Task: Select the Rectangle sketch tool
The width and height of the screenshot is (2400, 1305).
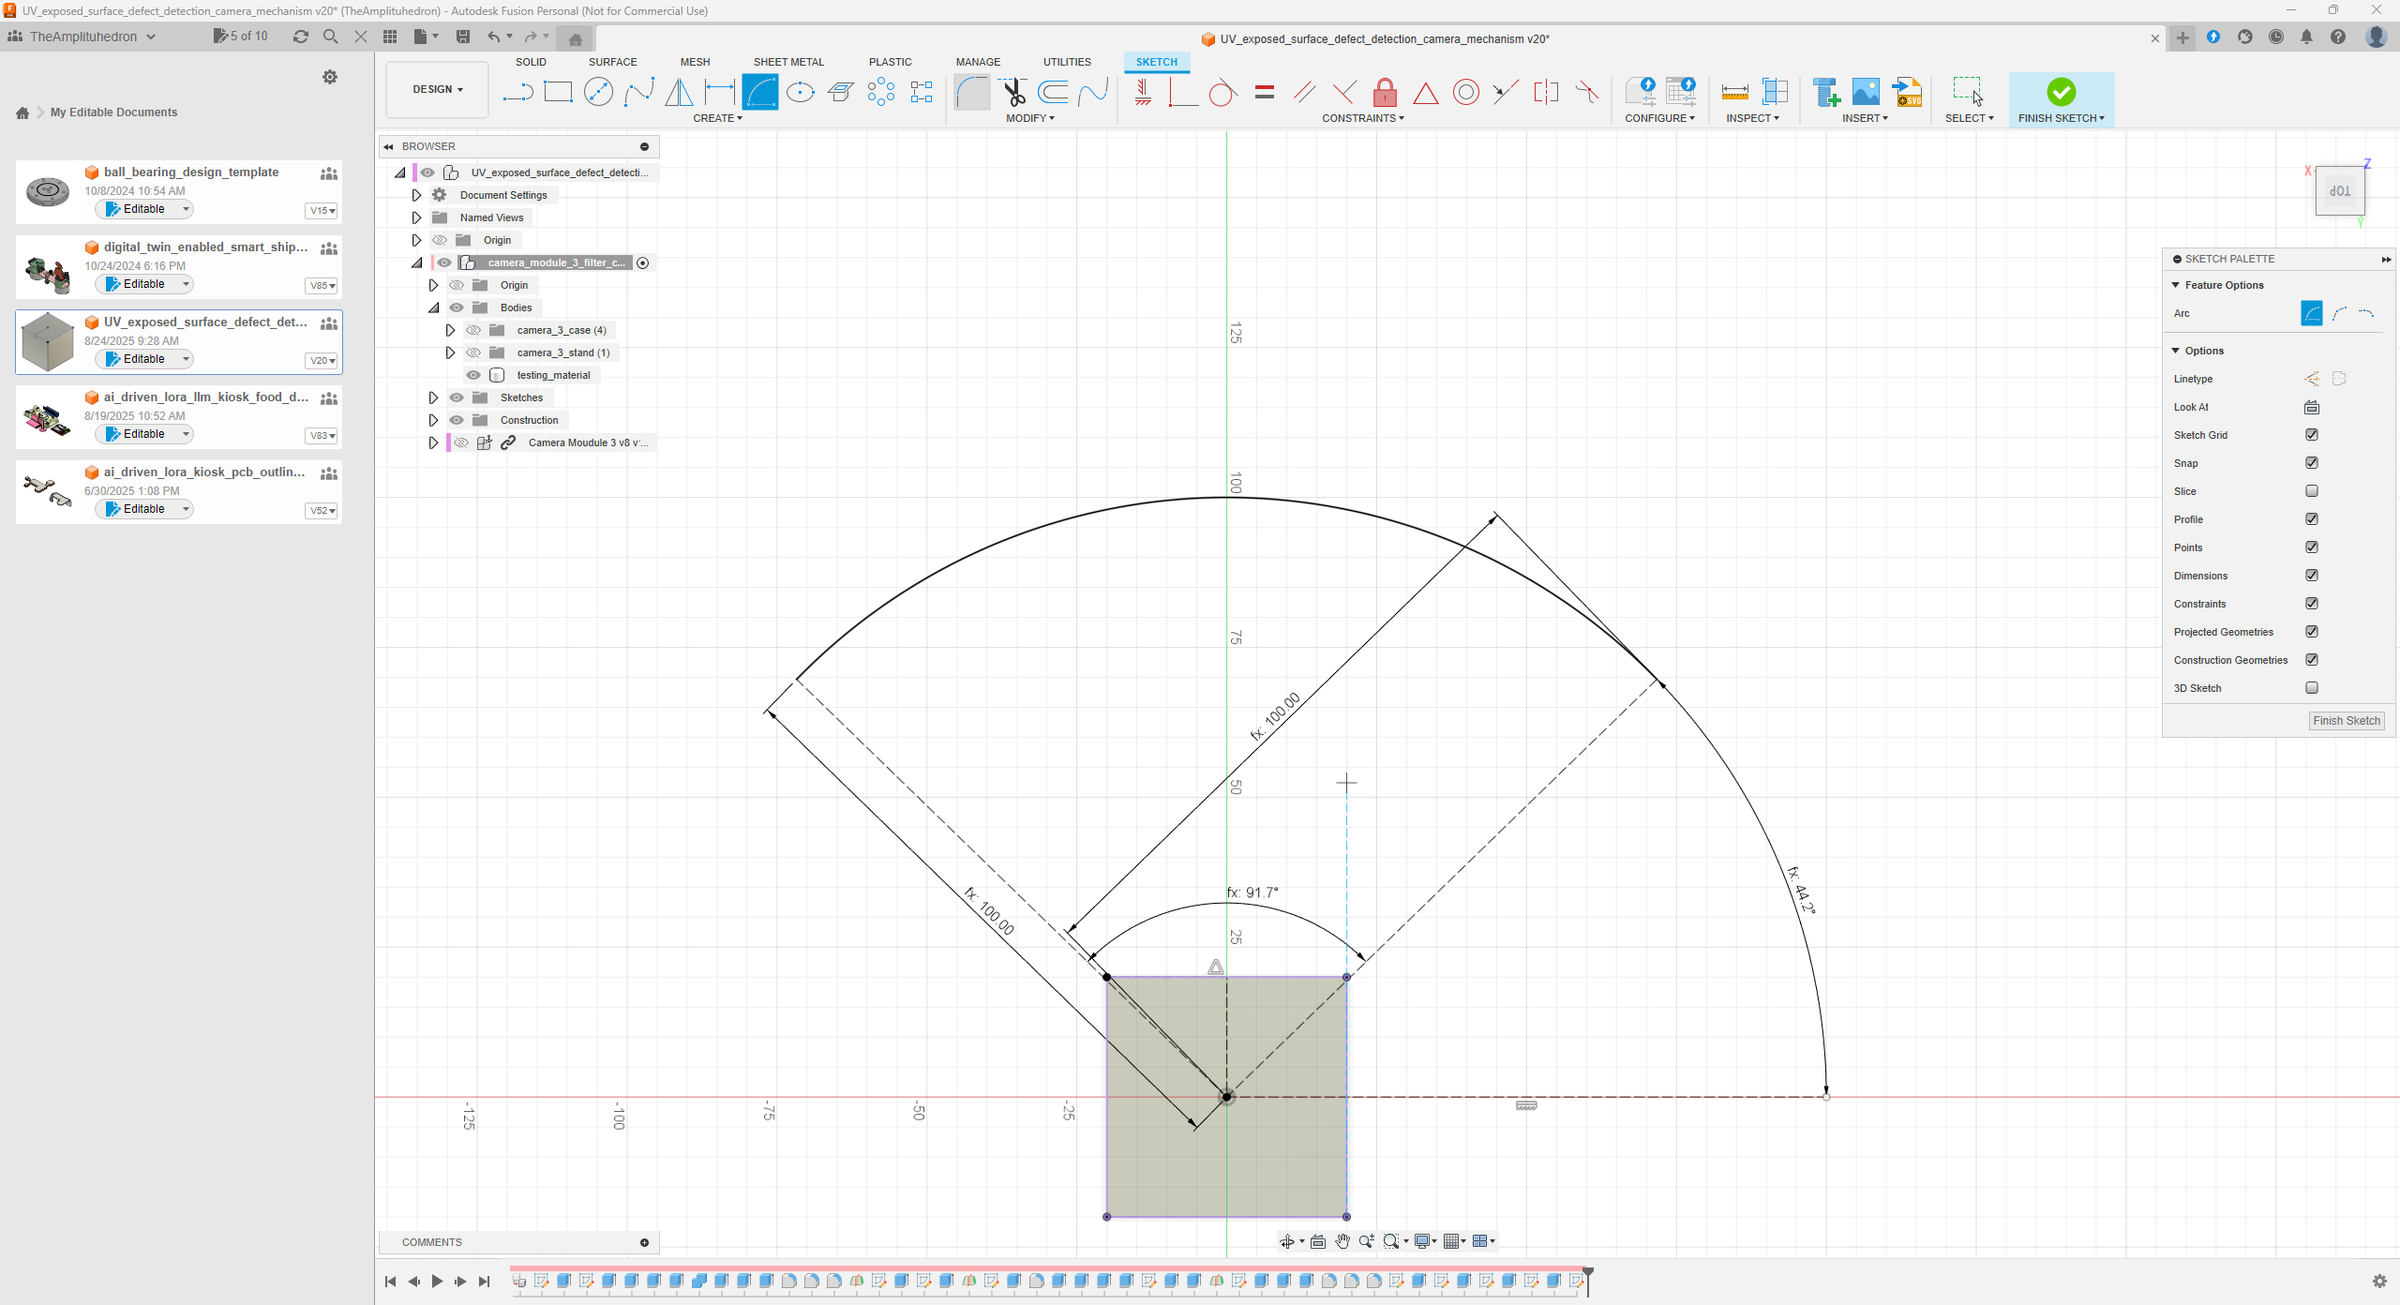Action: coord(558,93)
